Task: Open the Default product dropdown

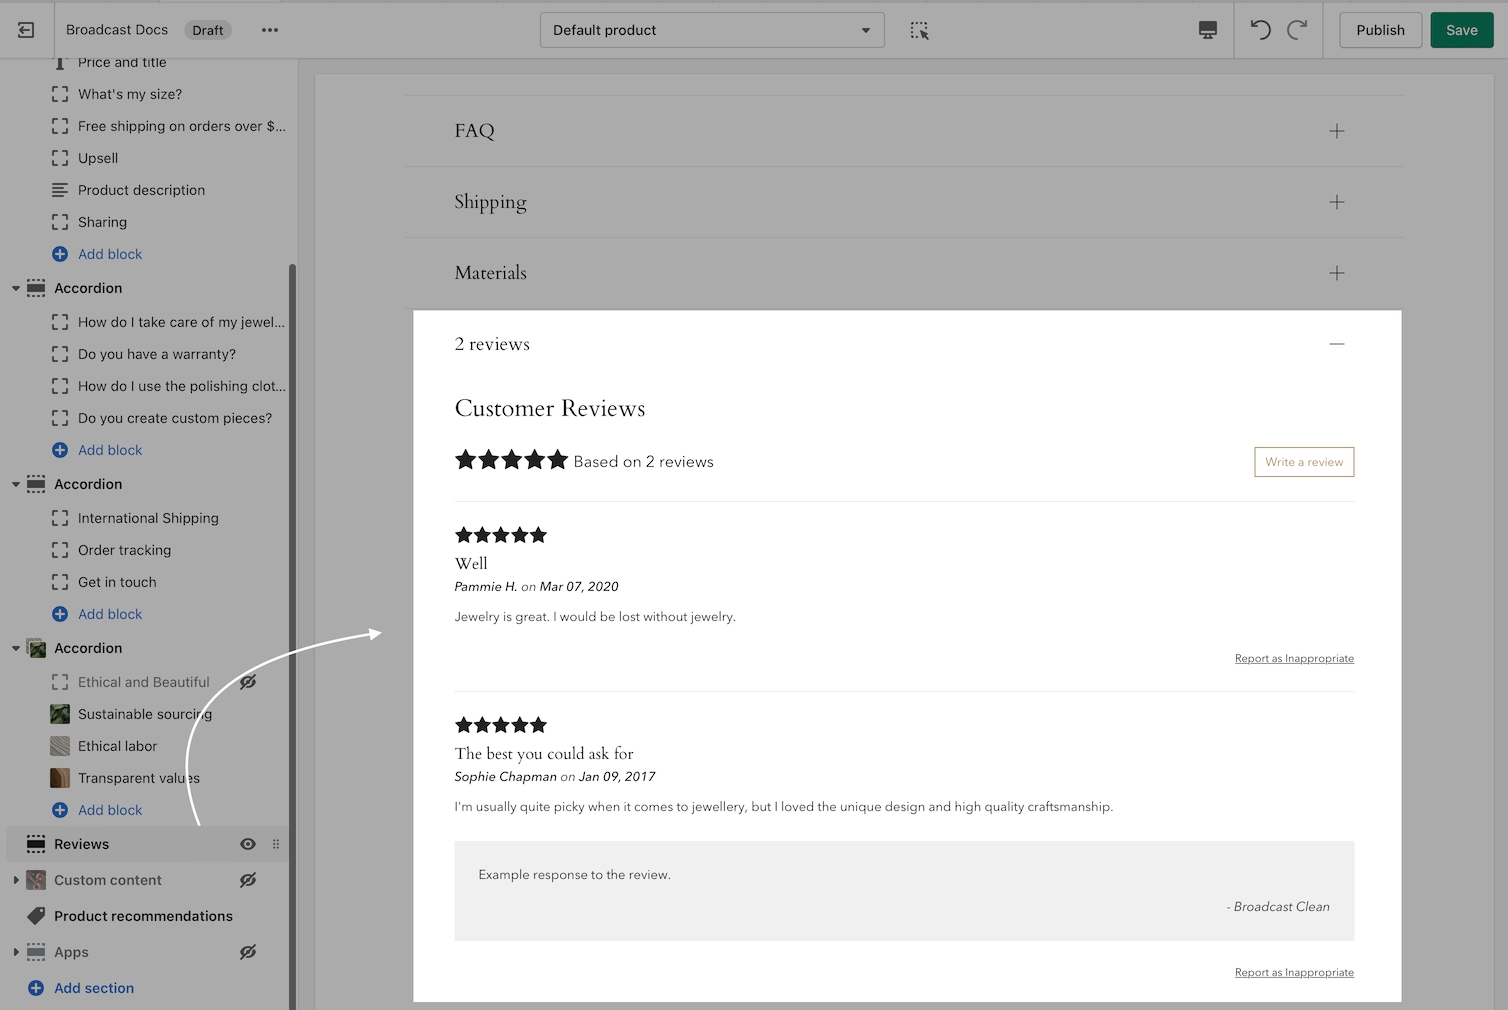Action: tap(712, 30)
